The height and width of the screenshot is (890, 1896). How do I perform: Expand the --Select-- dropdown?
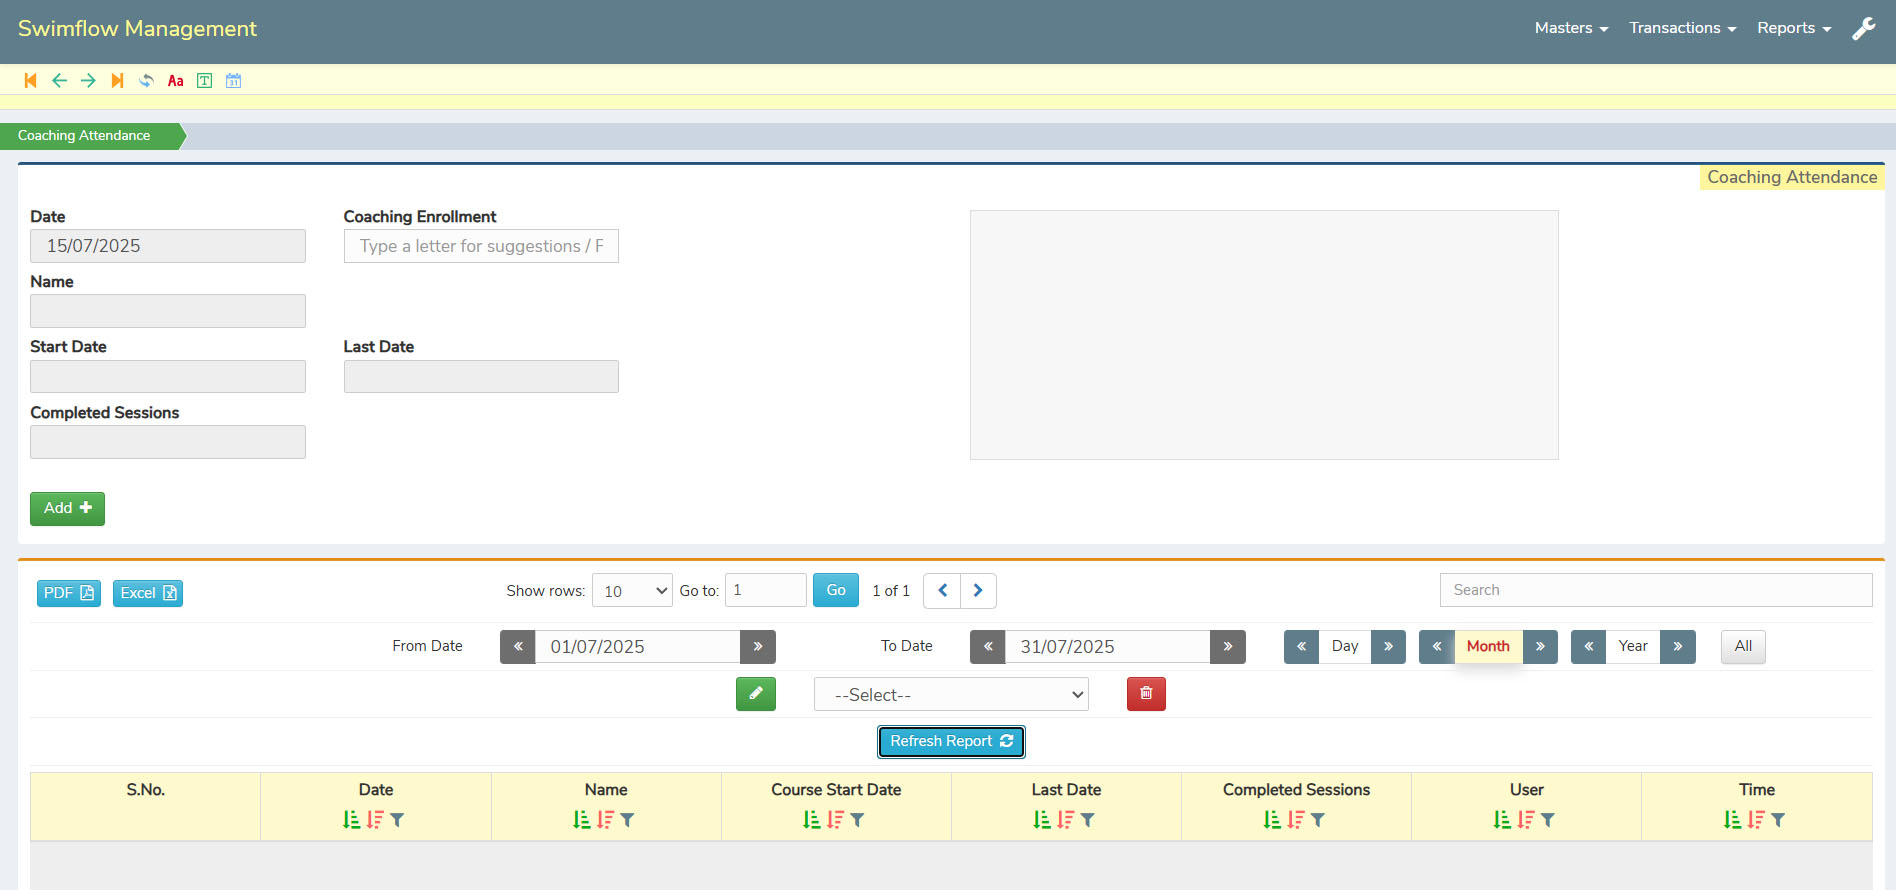click(x=950, y=695)
